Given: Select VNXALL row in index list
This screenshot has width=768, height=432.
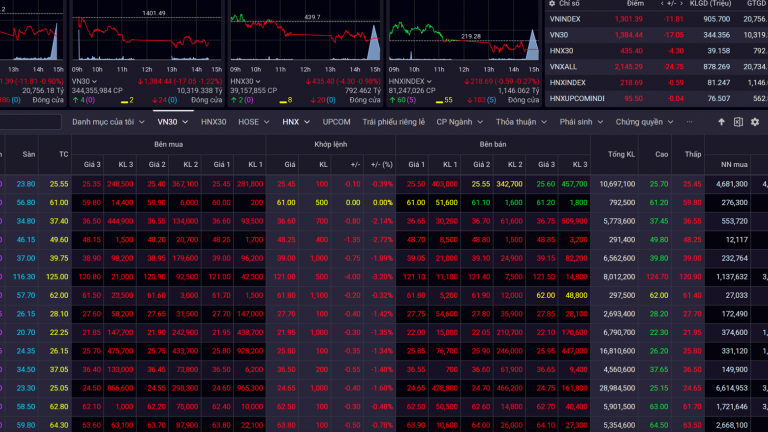Looking at the screenshot, I should click(656, 67).
